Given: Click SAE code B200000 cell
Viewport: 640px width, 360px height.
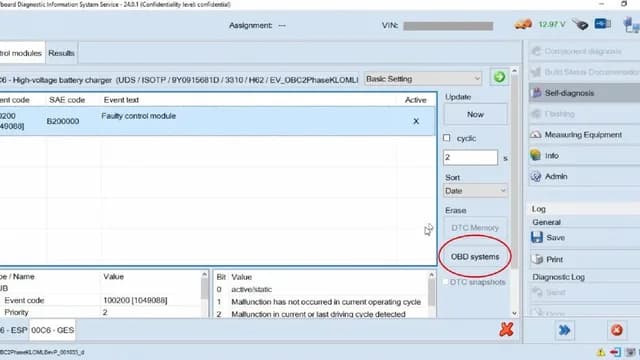Looking at the screenshot, I should [x=63, y=121].
